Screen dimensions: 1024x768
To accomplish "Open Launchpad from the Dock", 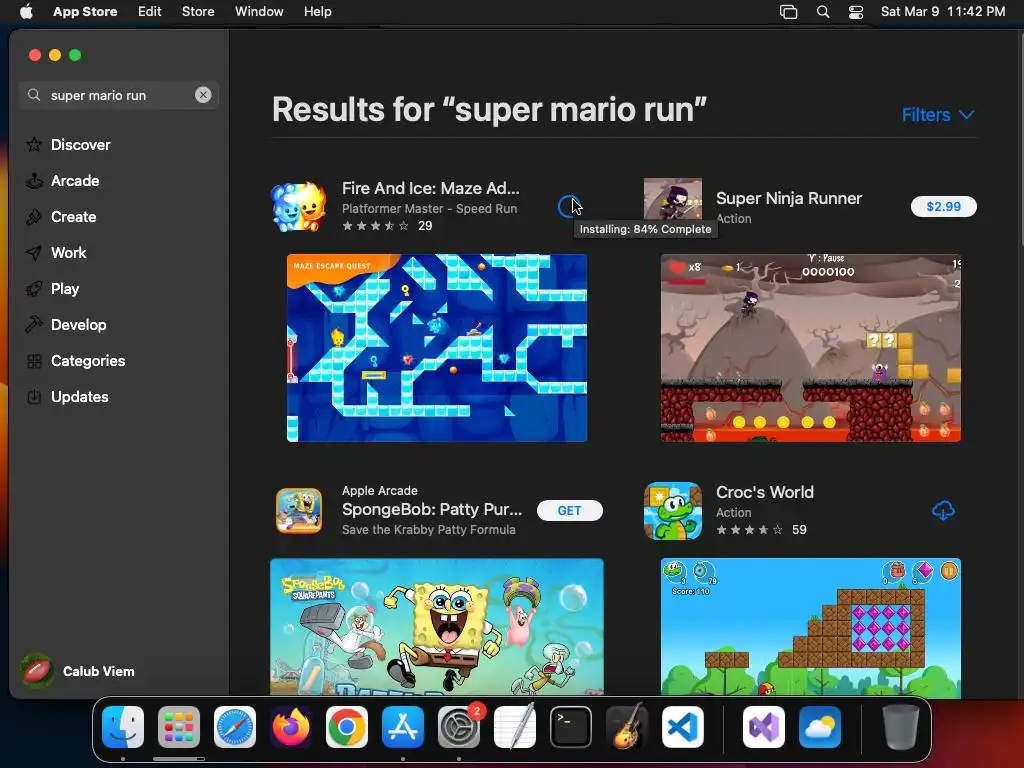I will pos(179,727).
